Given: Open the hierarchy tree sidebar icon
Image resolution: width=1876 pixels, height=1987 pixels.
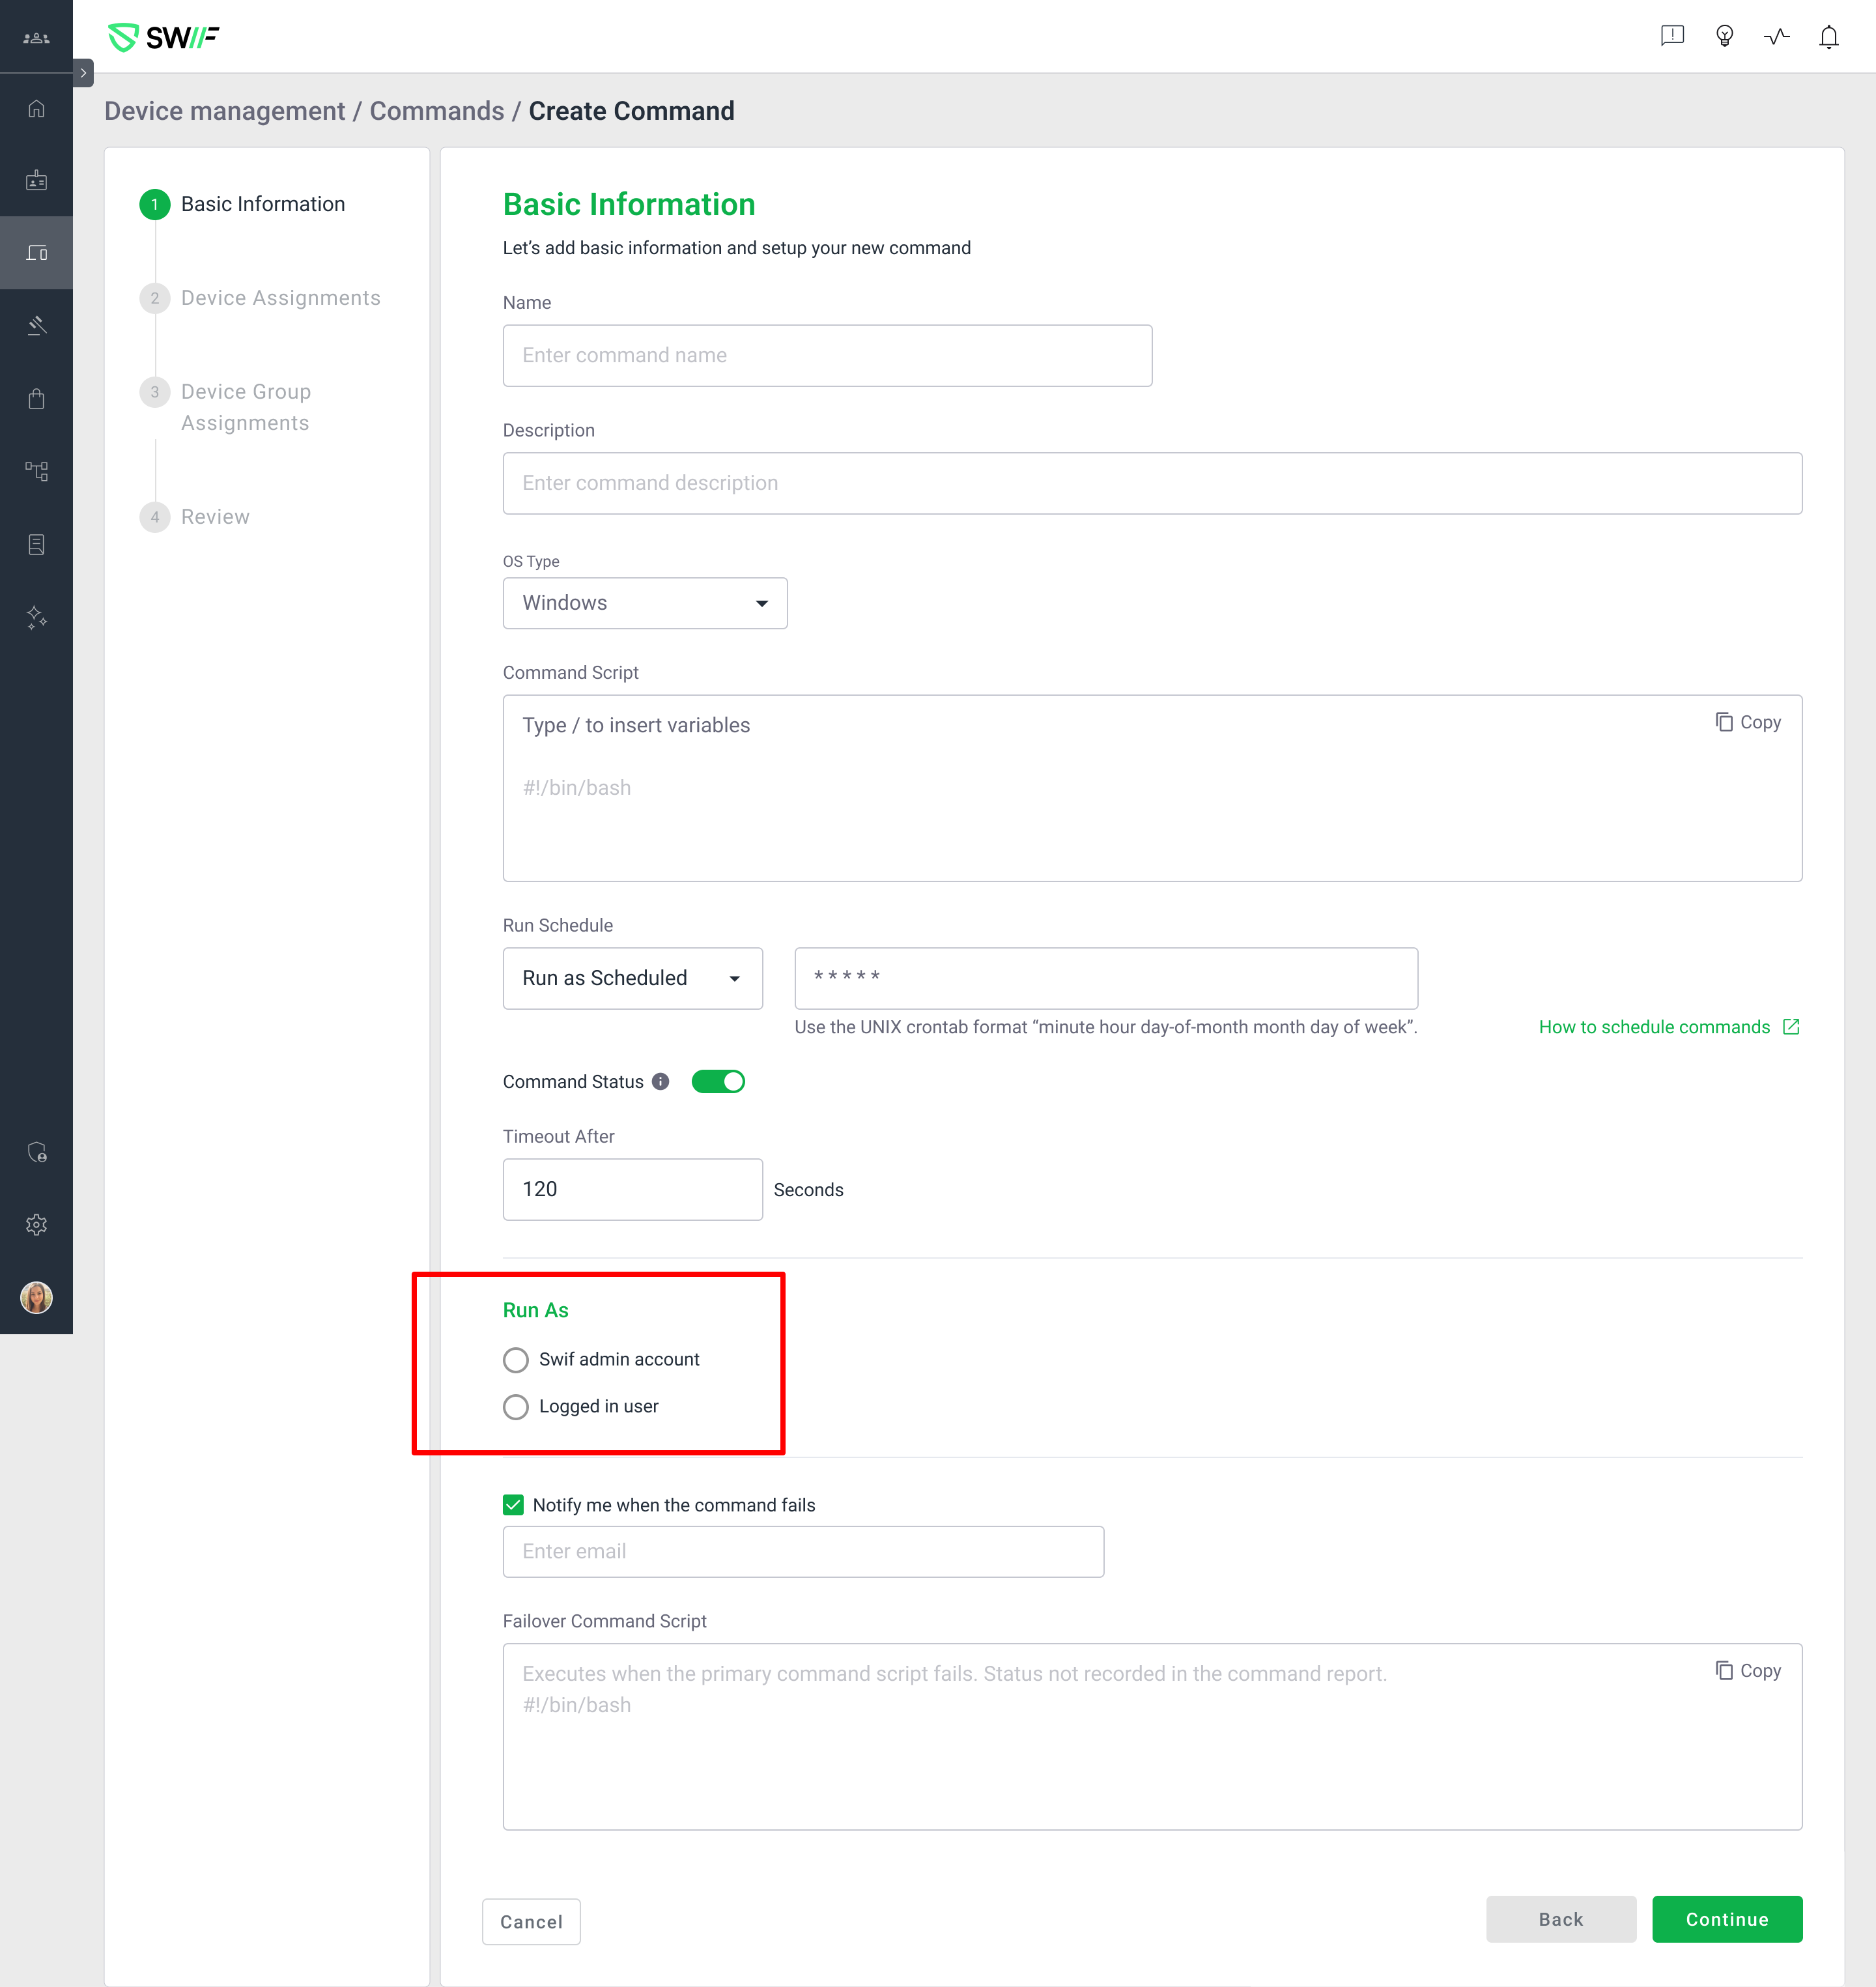Looking at the screenshot, I should click(36, 471).
